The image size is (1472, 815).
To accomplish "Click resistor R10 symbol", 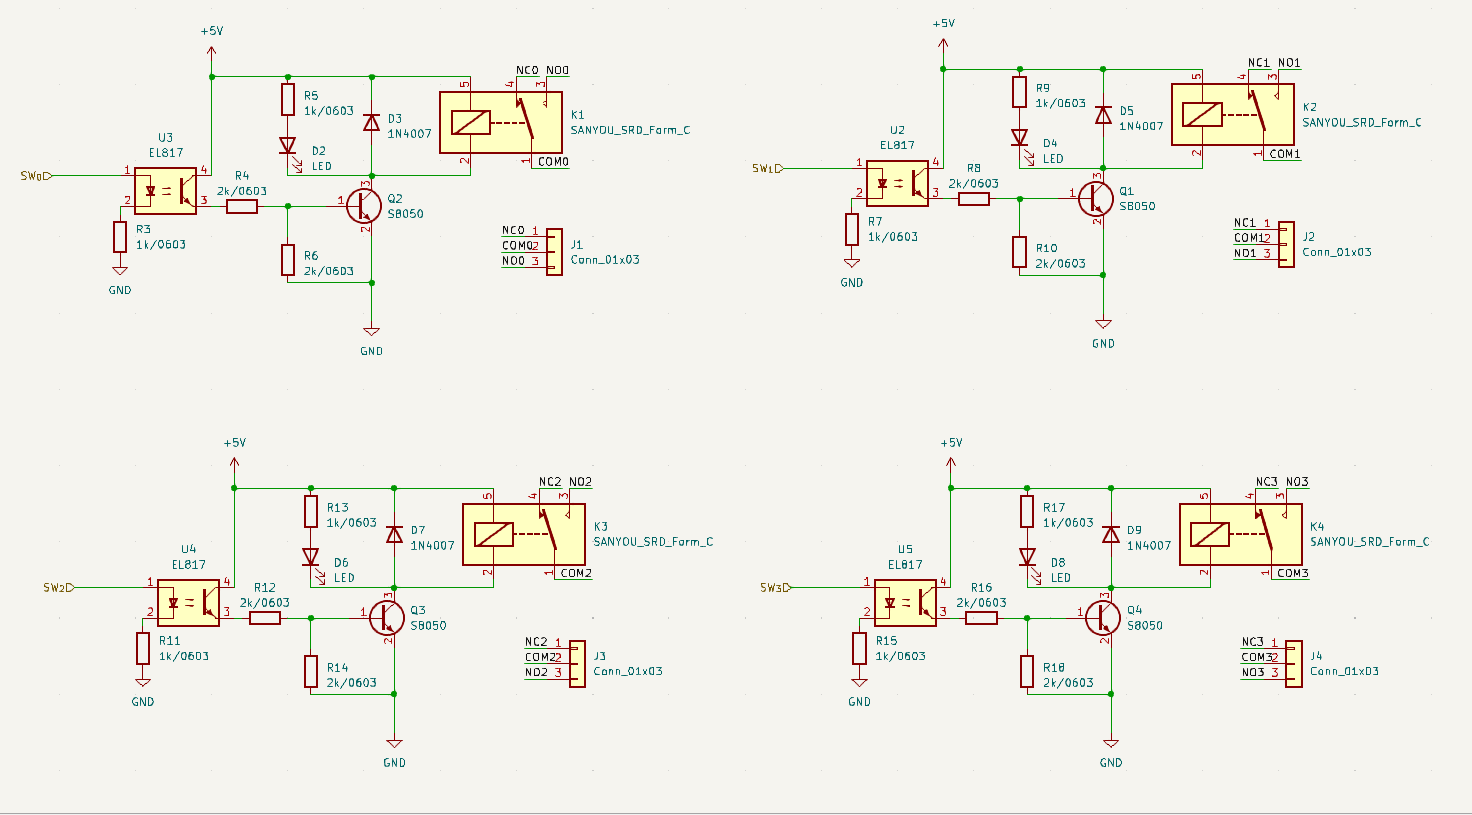I will point(1020,252).
